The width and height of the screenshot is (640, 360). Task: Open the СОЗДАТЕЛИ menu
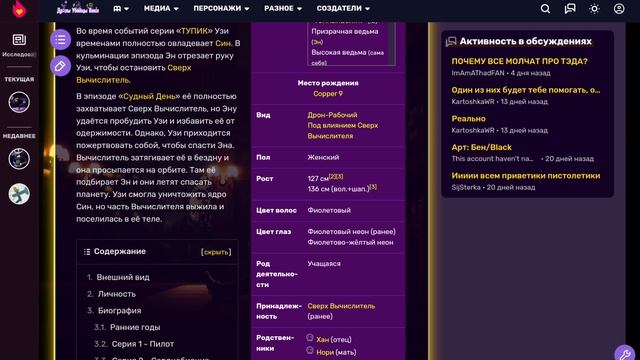tap(343, 9)
